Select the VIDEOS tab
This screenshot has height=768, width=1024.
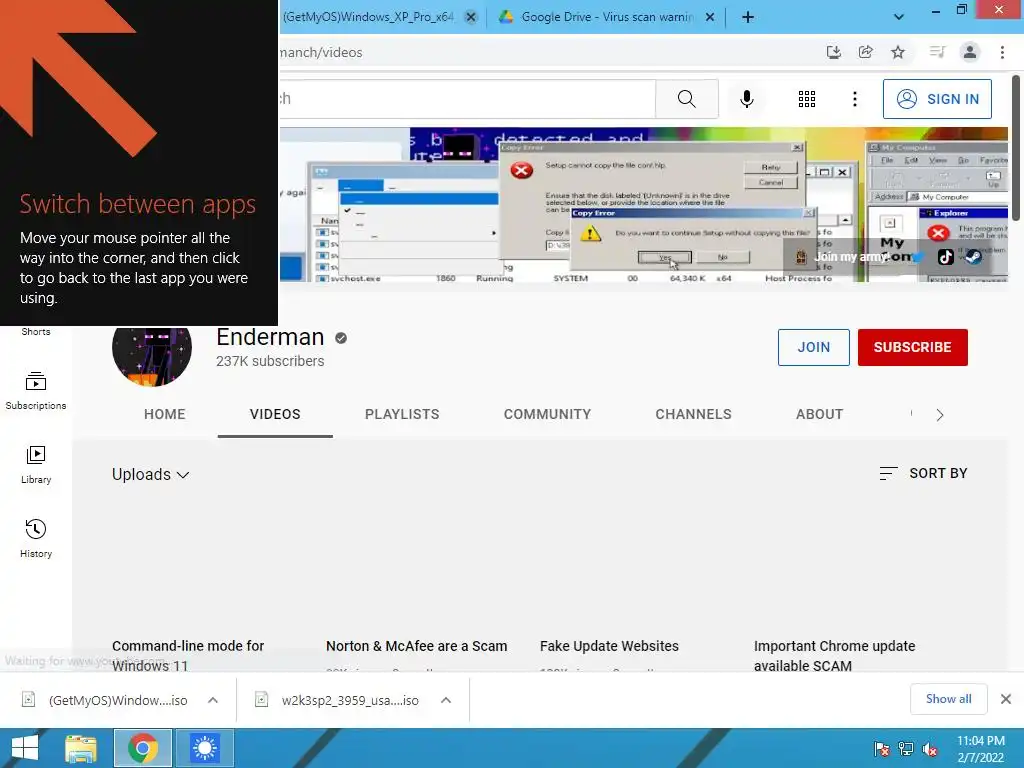tap(275, 414)
